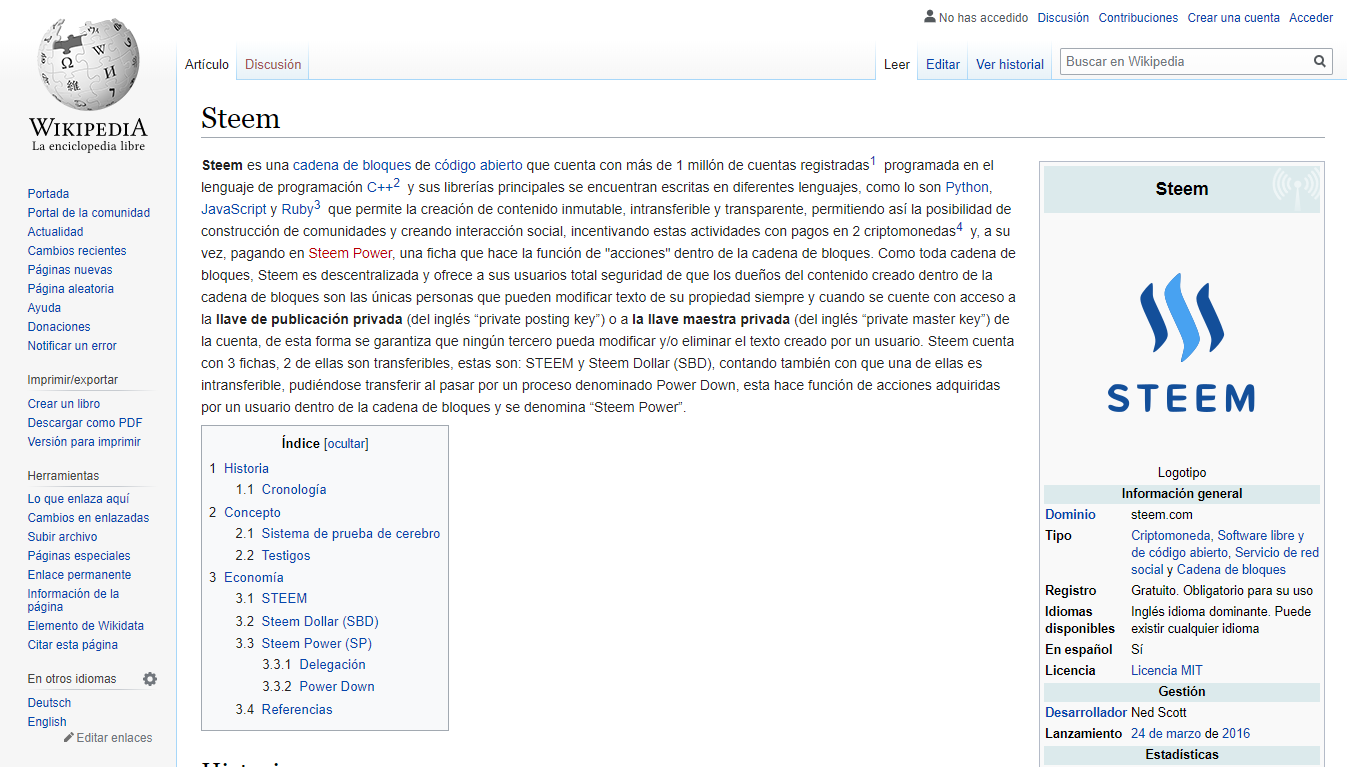Viewport: 1347px width, 767px height.
Task: Open Elemento de Wikidata
Action: [x=86, y=626]
